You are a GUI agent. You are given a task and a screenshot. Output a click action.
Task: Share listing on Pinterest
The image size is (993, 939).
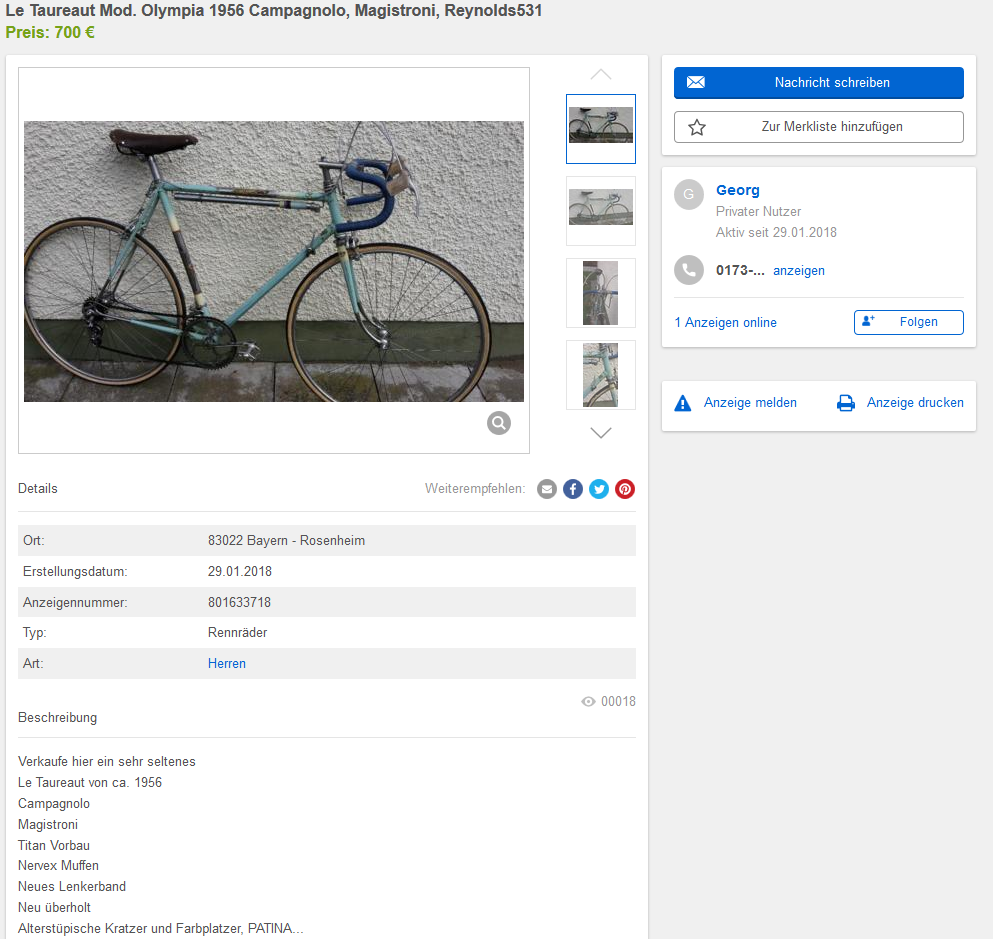(x=625, y=489)
